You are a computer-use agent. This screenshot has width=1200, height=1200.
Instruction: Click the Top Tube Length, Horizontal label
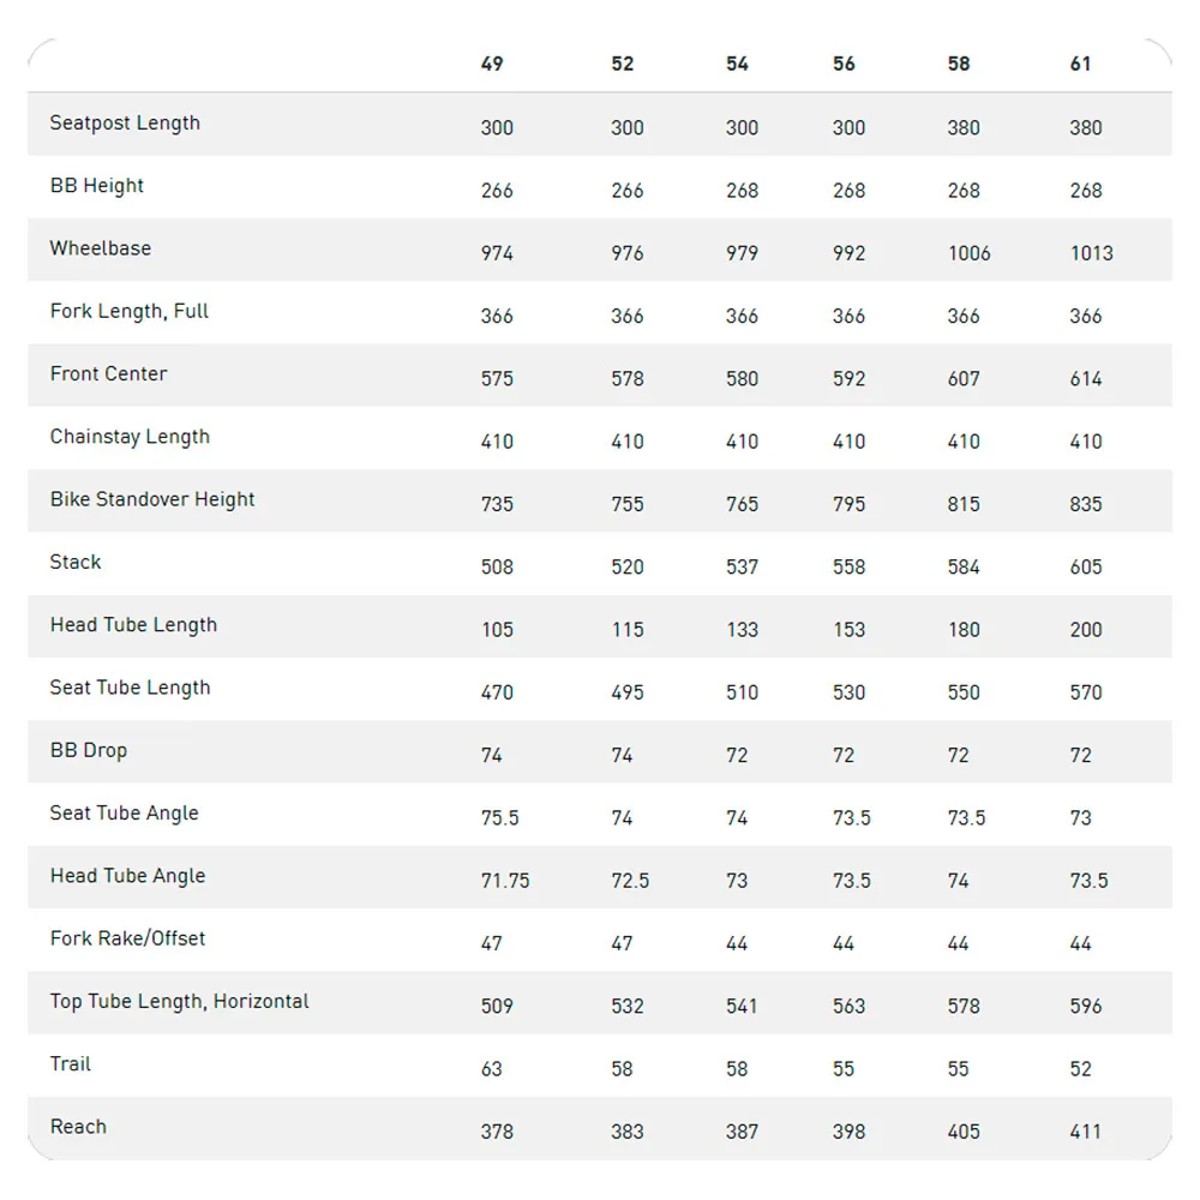click(179, 1001)
